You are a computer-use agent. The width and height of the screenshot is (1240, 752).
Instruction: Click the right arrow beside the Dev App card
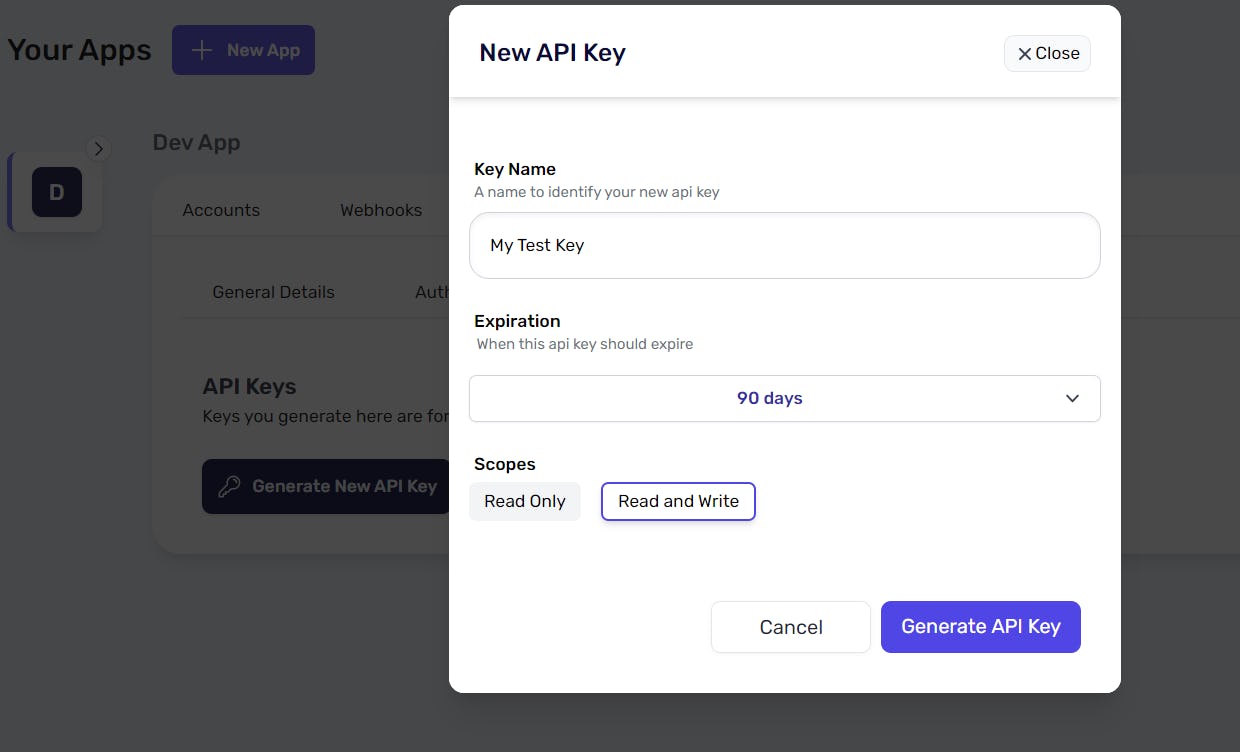pyautogui.click(x=99, y=148)
